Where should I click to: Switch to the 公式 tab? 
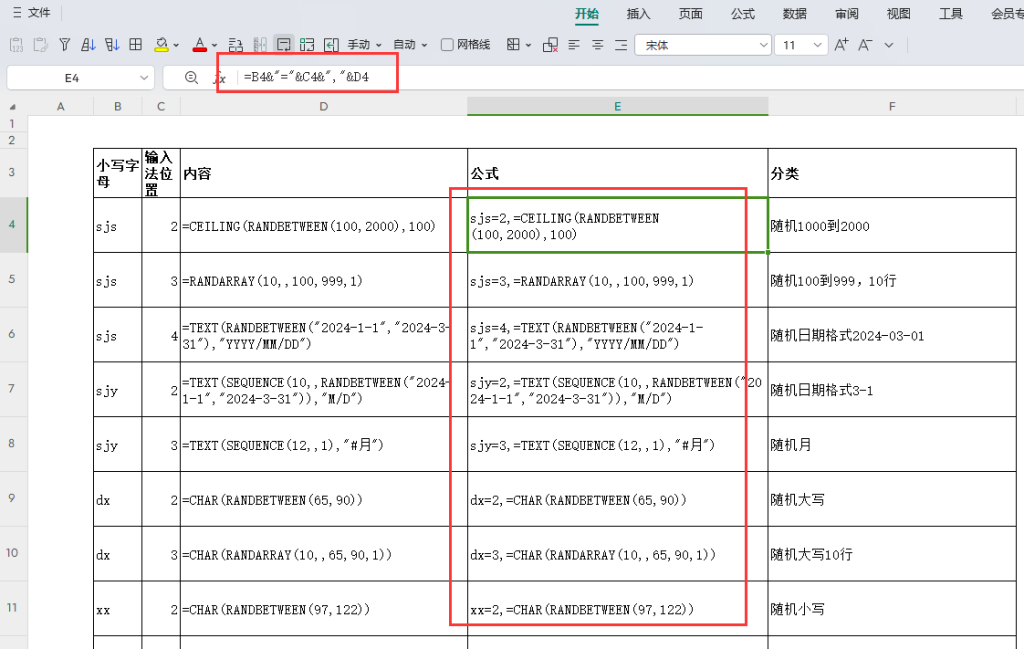tap(743, 14)
